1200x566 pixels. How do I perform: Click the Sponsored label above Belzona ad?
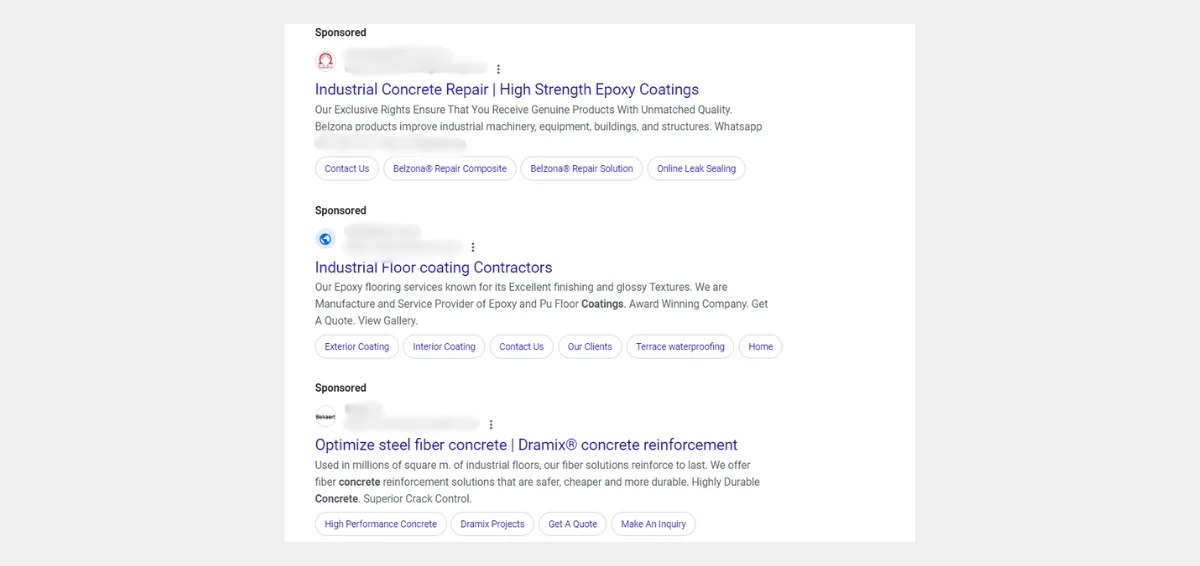(341, 33)
